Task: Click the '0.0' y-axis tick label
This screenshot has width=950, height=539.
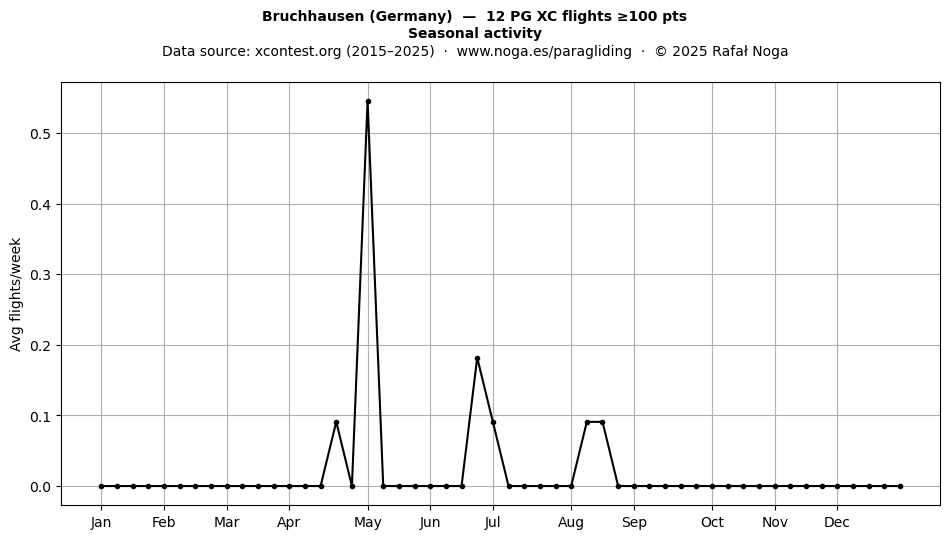Action: tap(41, 487)
